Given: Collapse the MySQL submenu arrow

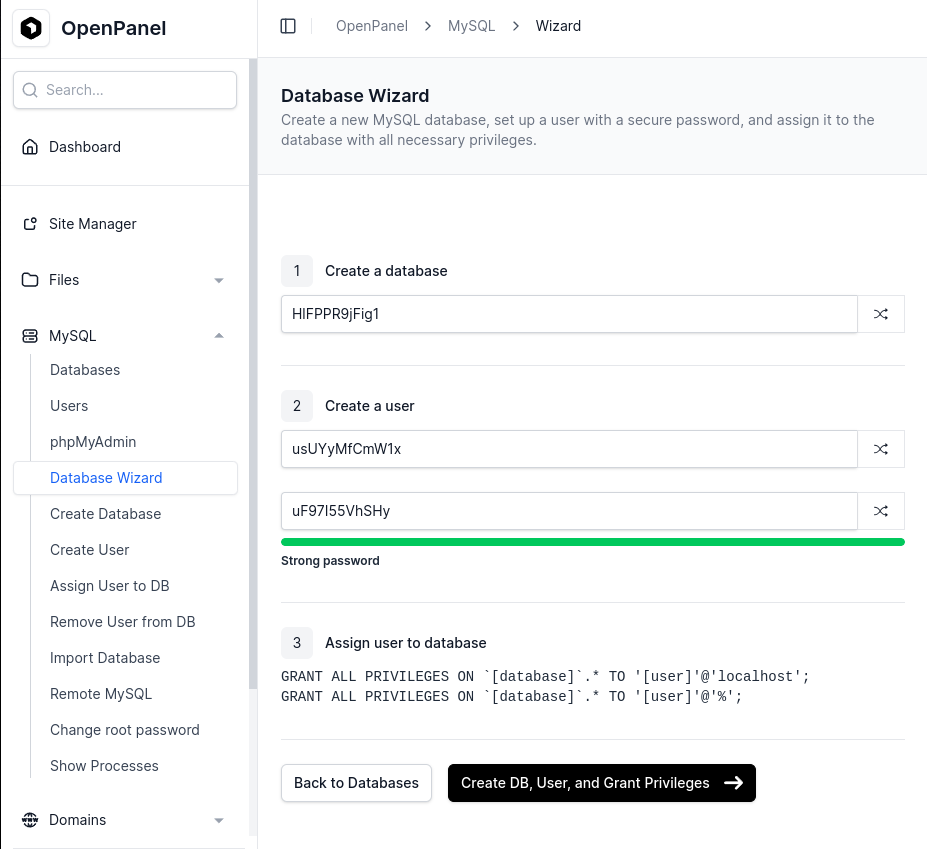Looking at the screenshot, I should tap(219, 336).
